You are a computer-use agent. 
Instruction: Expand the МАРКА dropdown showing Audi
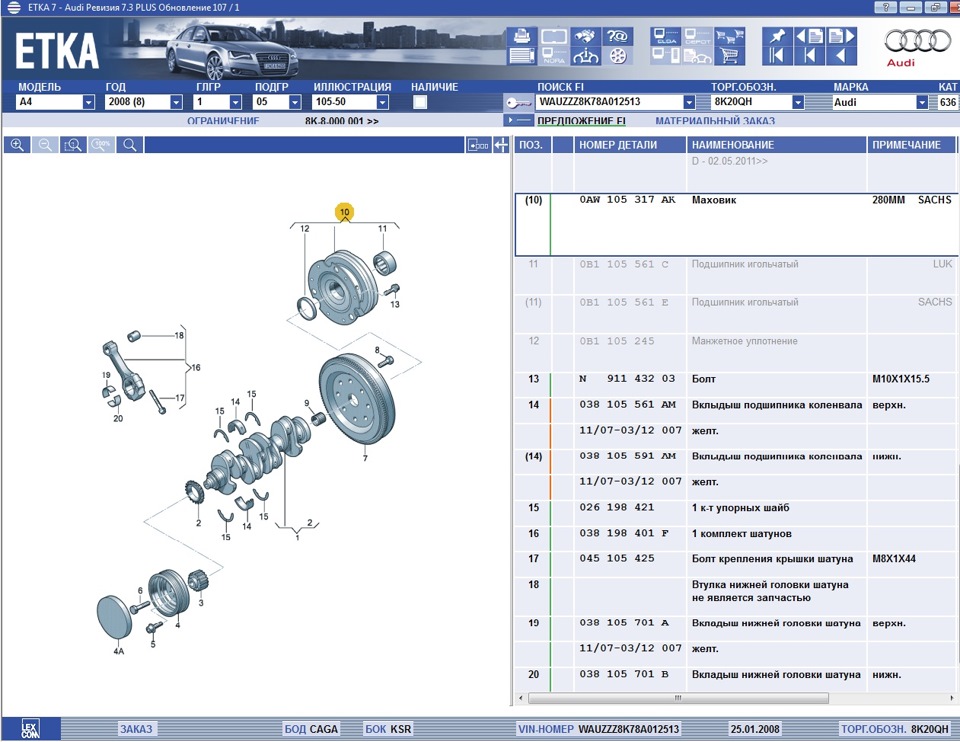click(922, 102)
